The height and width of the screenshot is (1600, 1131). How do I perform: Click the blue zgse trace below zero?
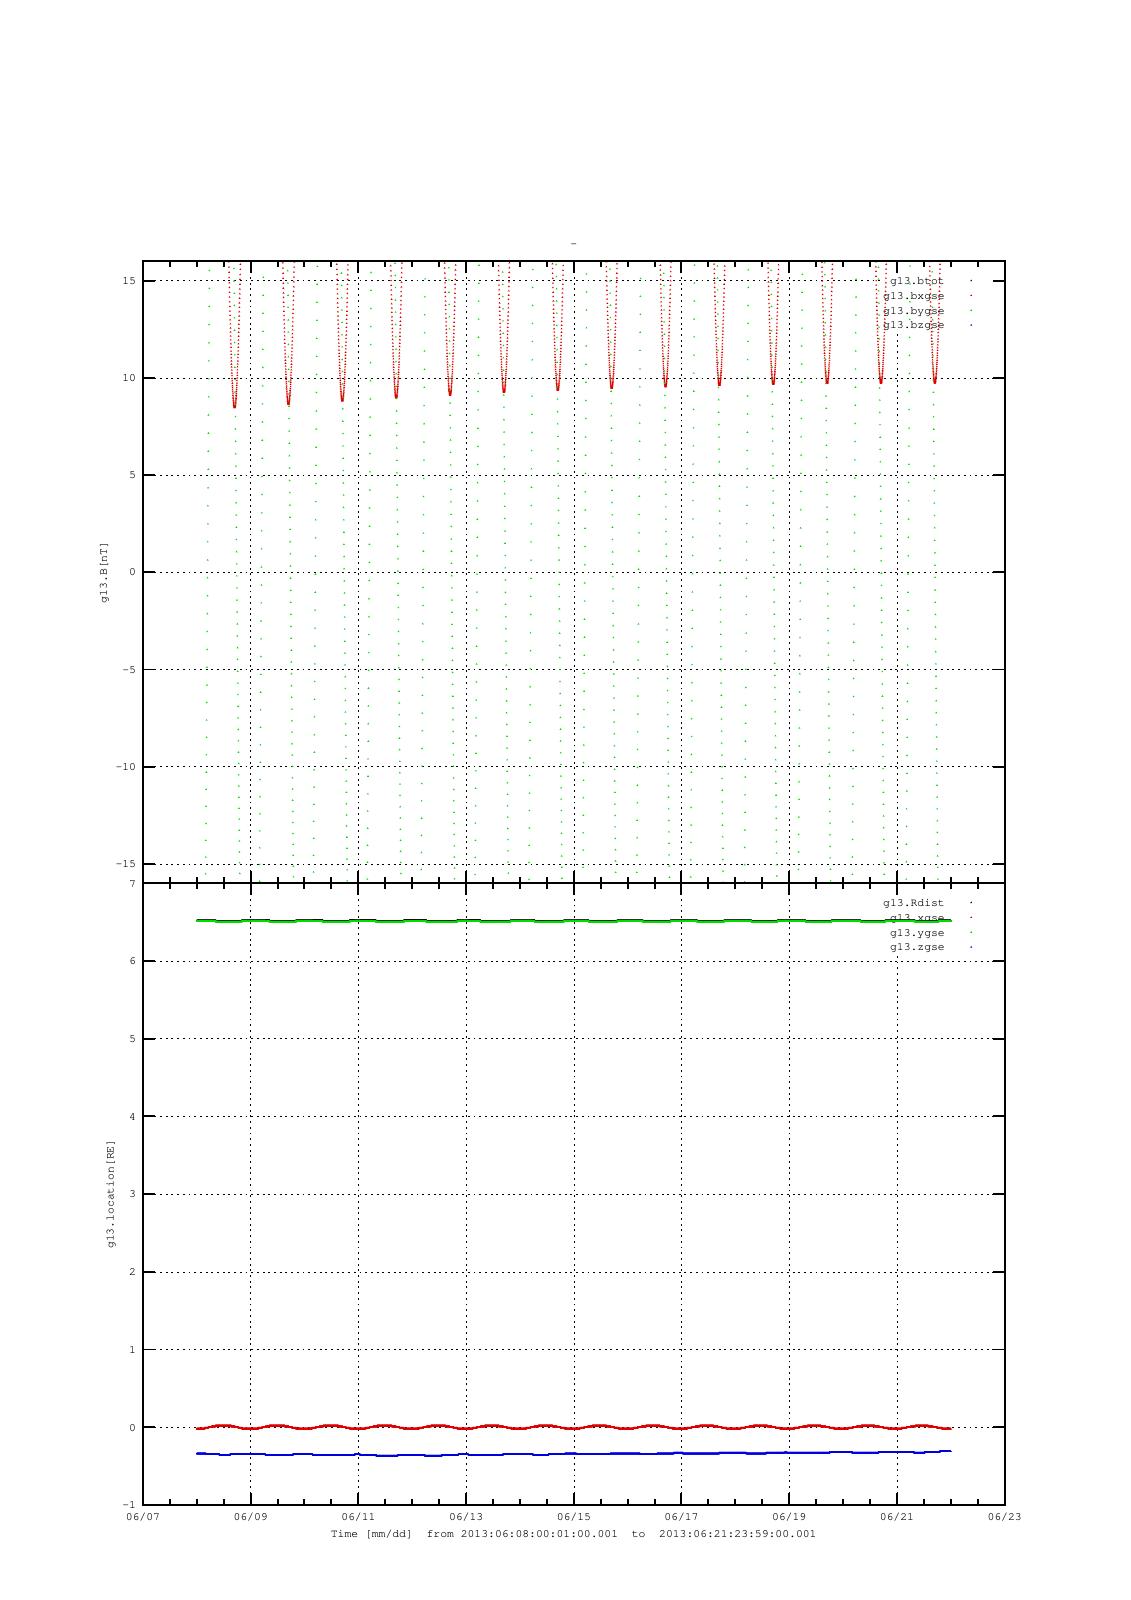(574, 1453)
